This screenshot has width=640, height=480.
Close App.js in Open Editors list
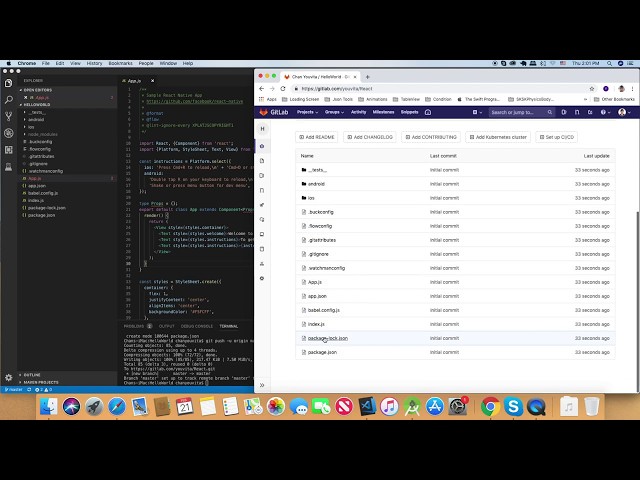pyautogui.click(x=25, y=98)
